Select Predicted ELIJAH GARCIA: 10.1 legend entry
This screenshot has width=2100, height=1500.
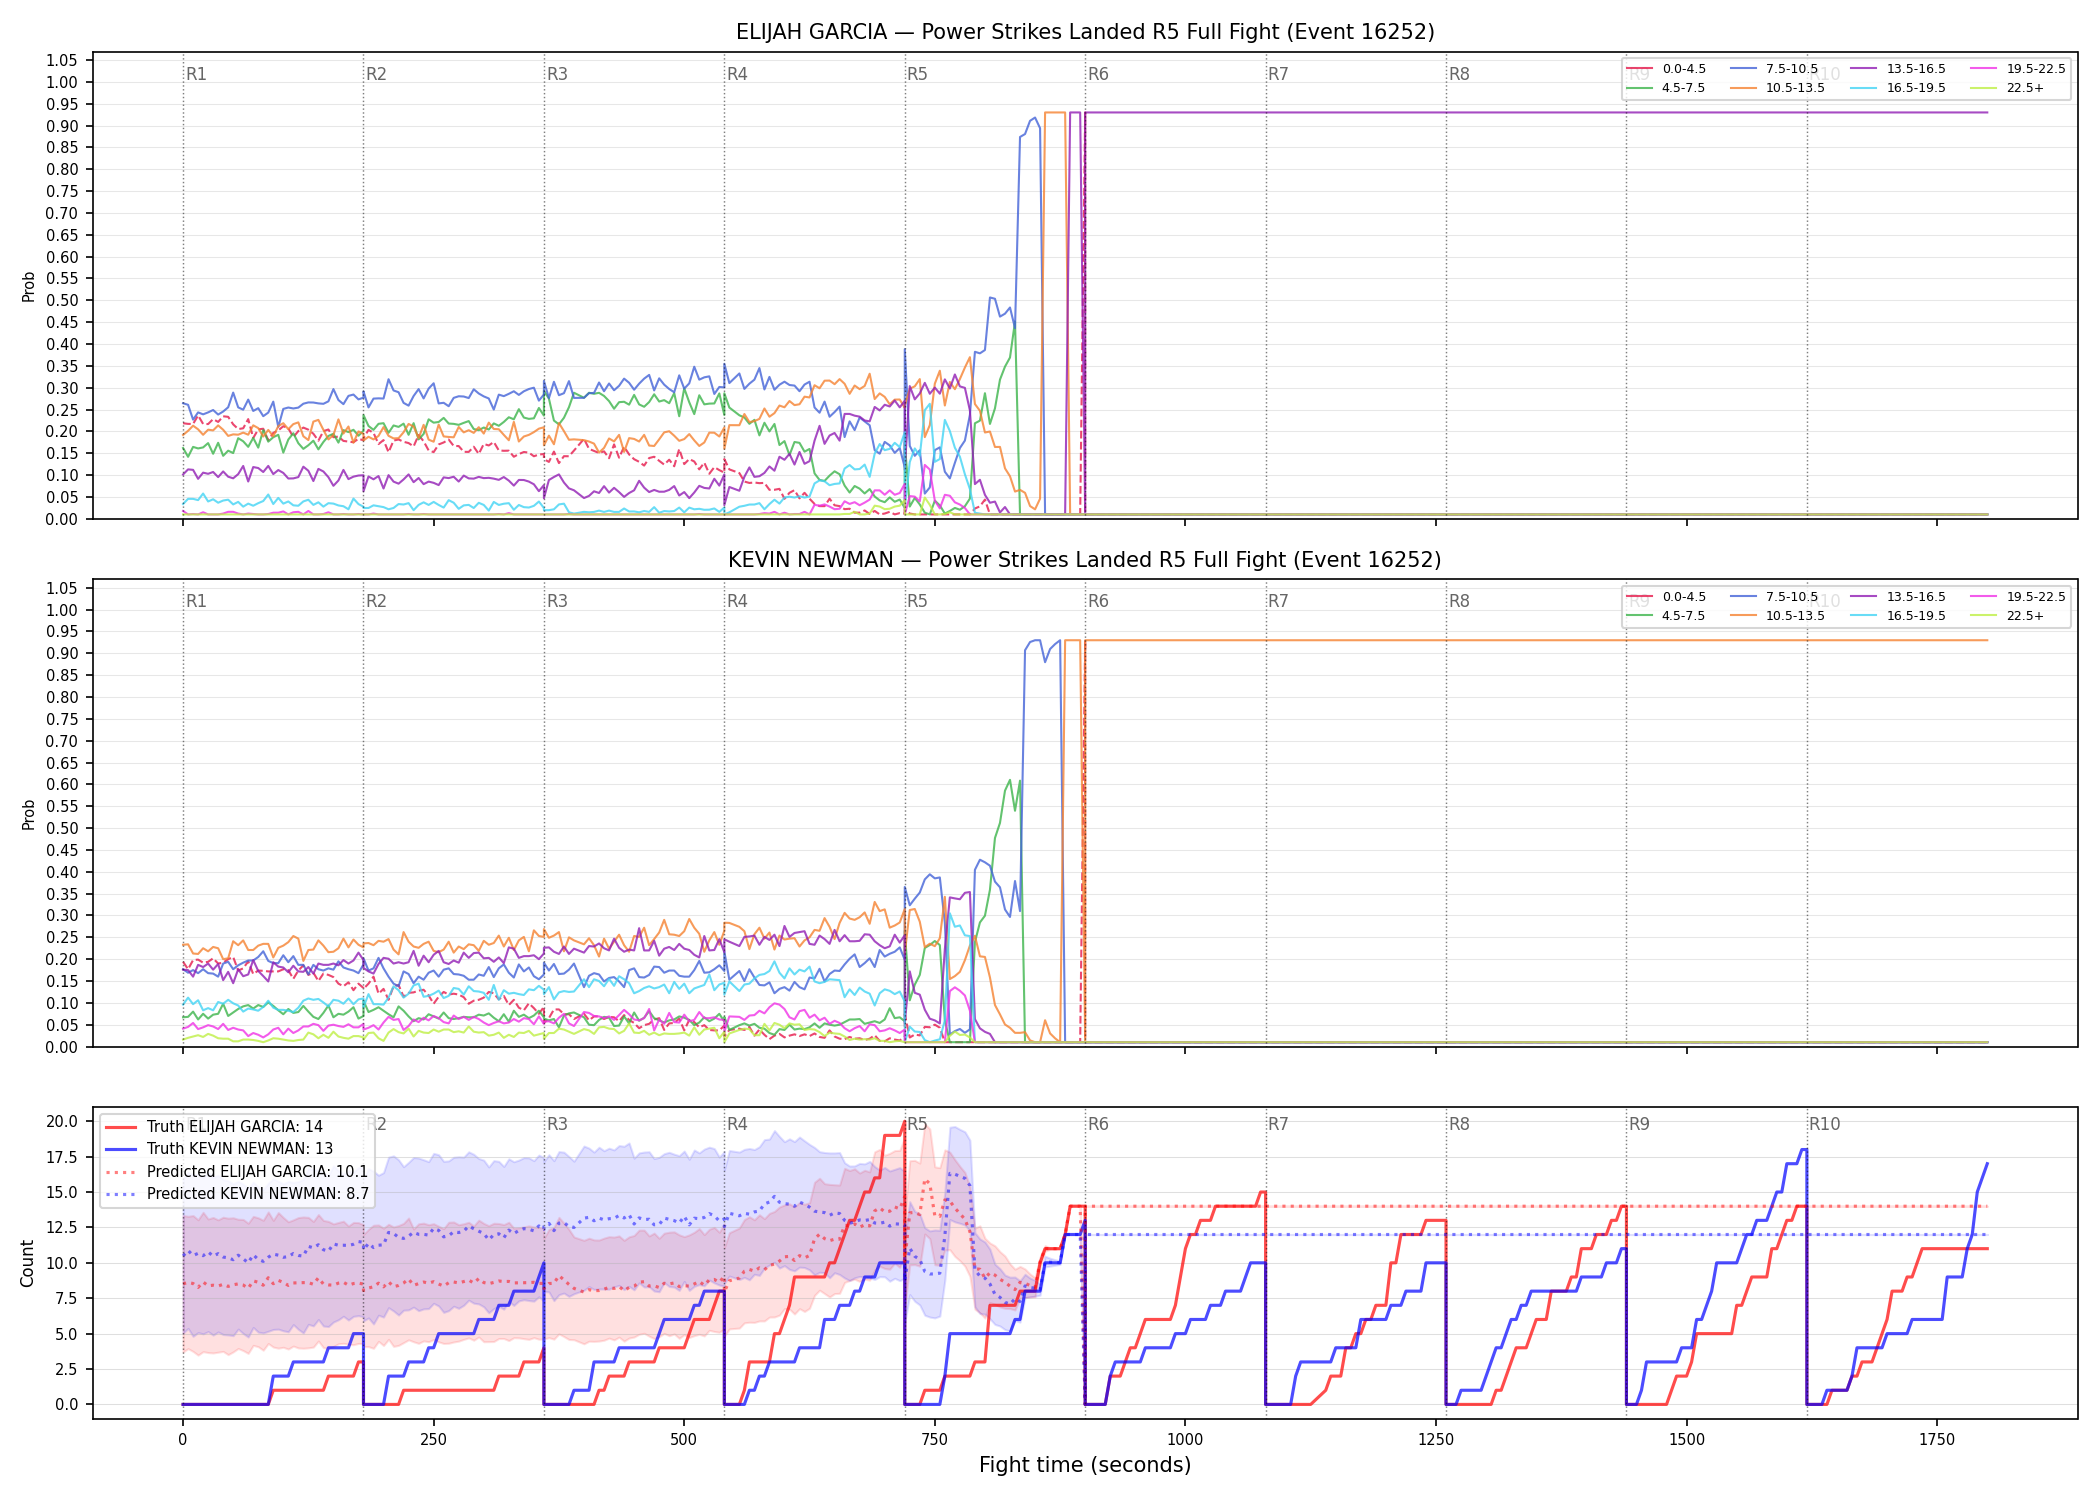coord(237,1172)
